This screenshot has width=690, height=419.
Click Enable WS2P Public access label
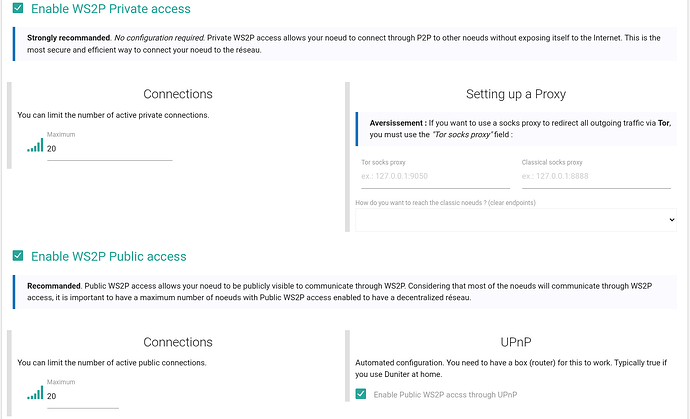click(x=108, y=256)
